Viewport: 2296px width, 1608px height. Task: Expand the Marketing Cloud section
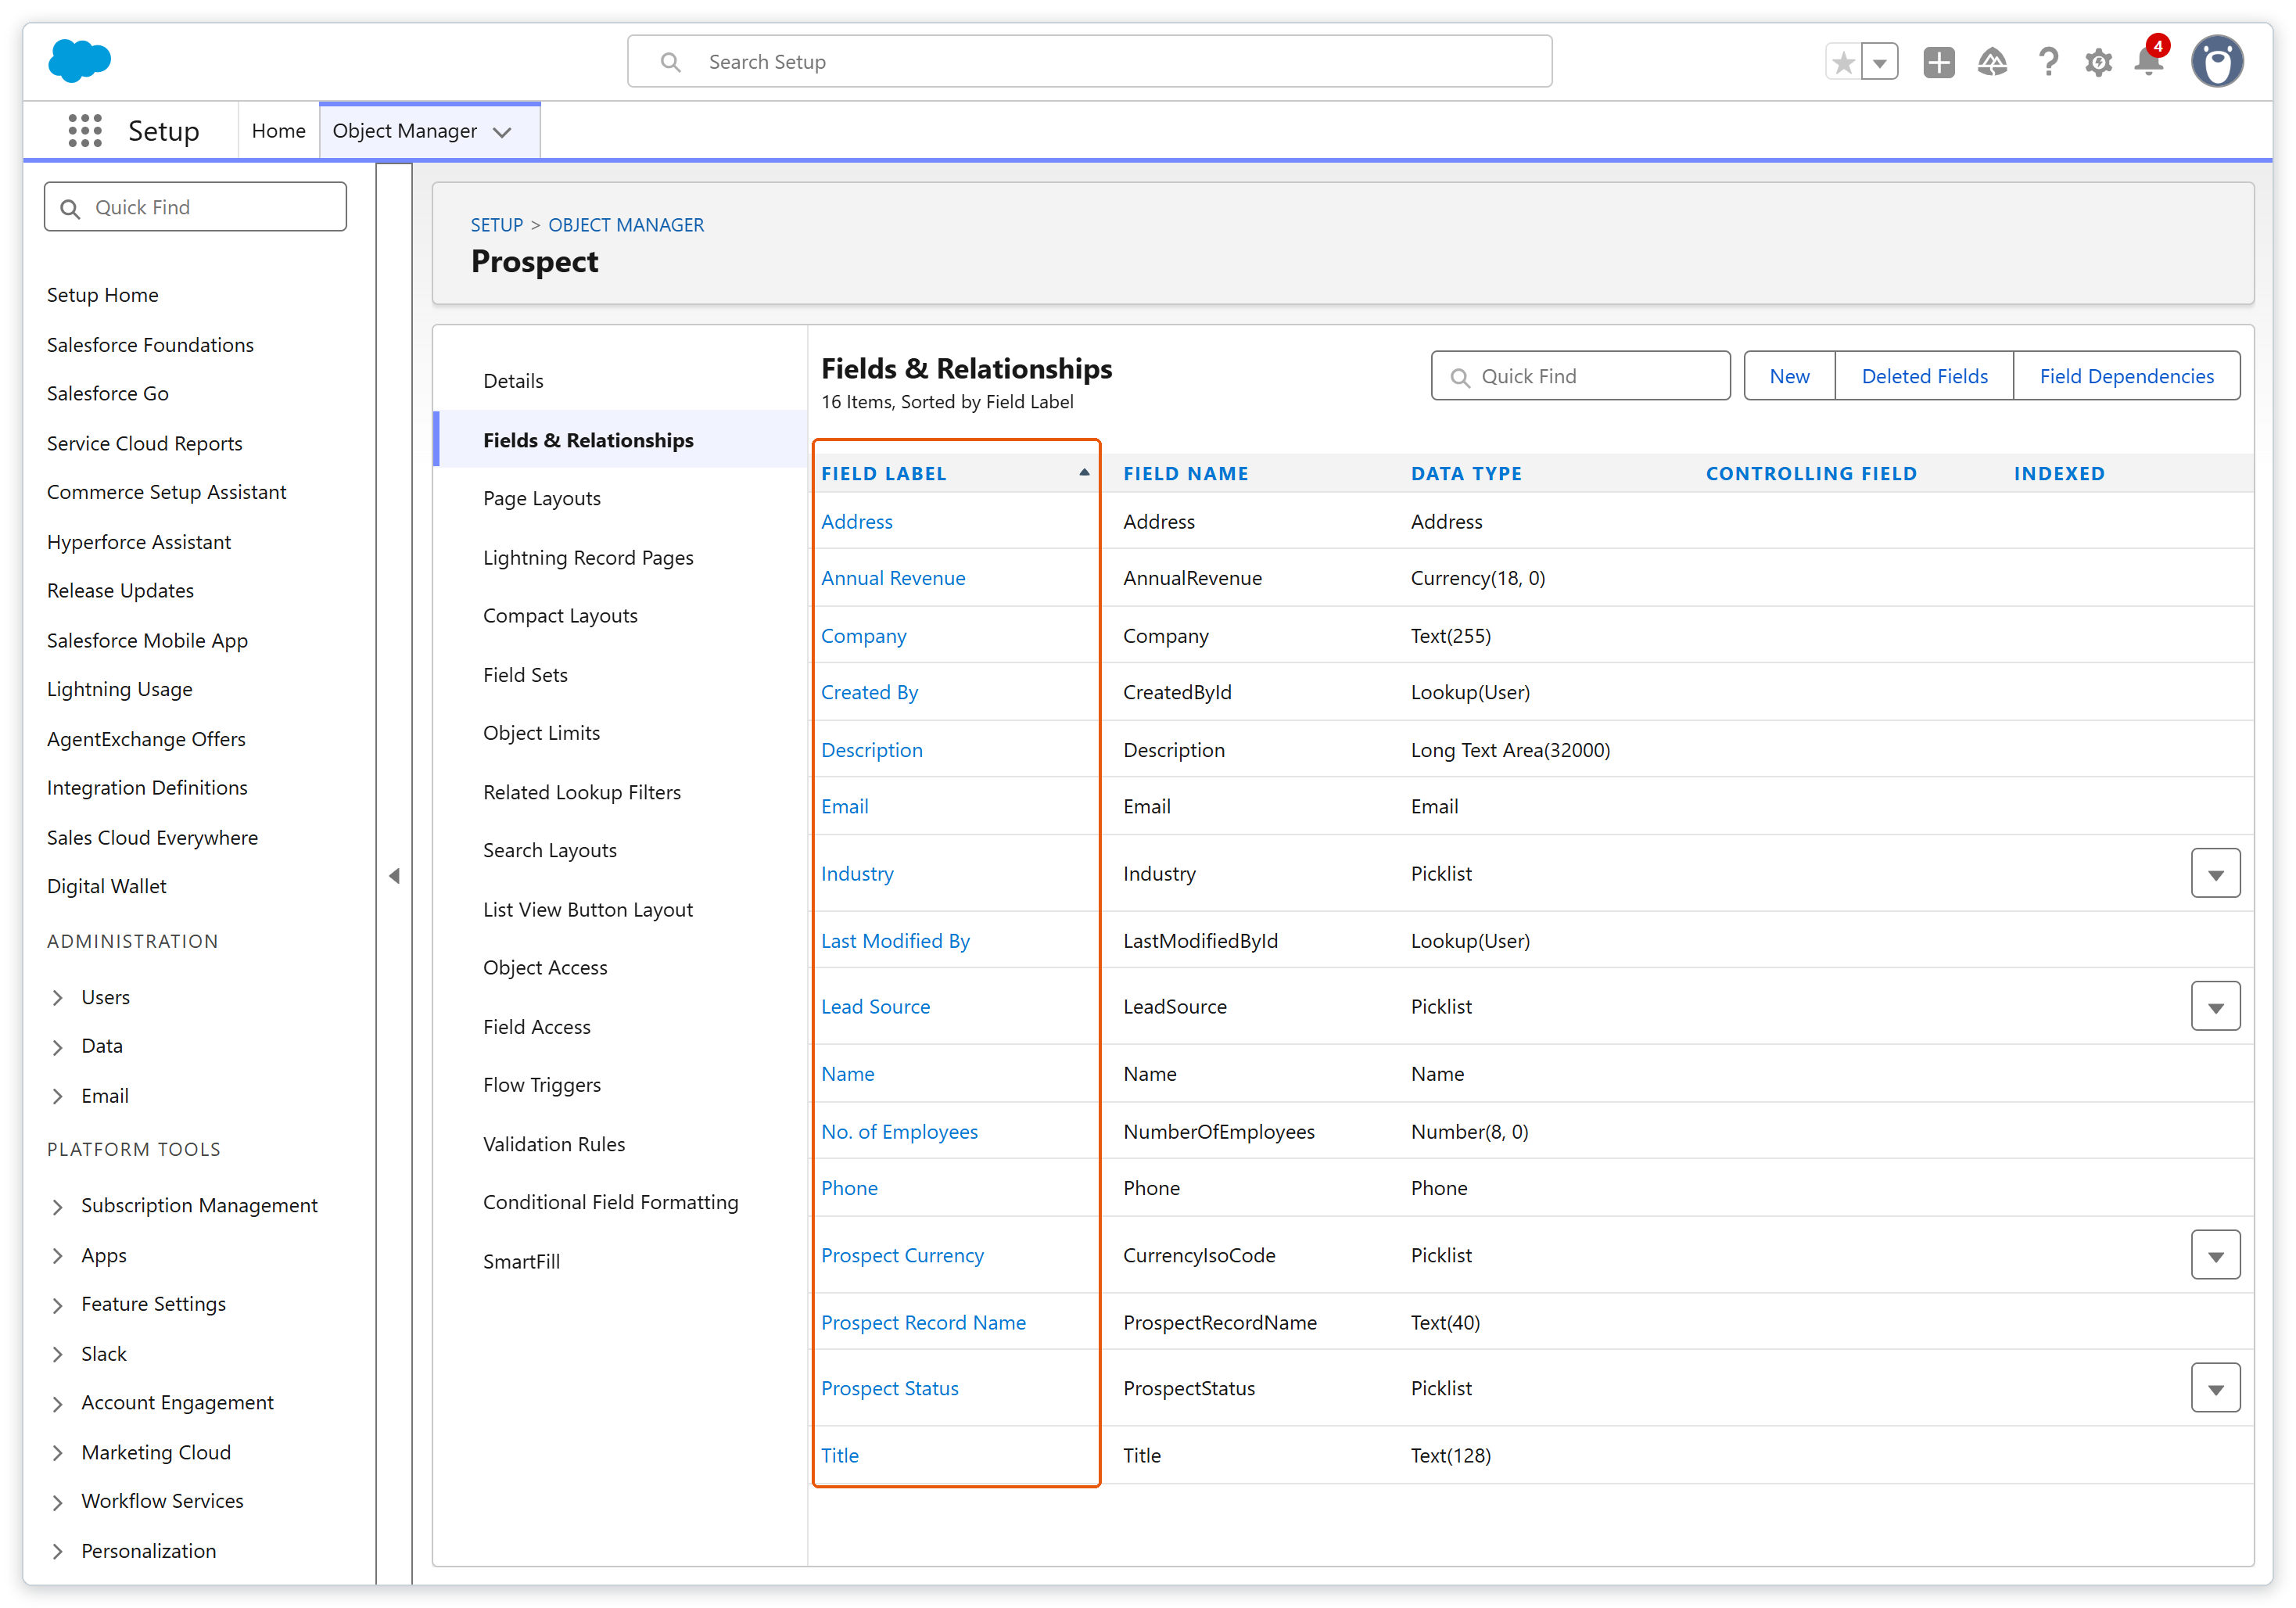58,1452
